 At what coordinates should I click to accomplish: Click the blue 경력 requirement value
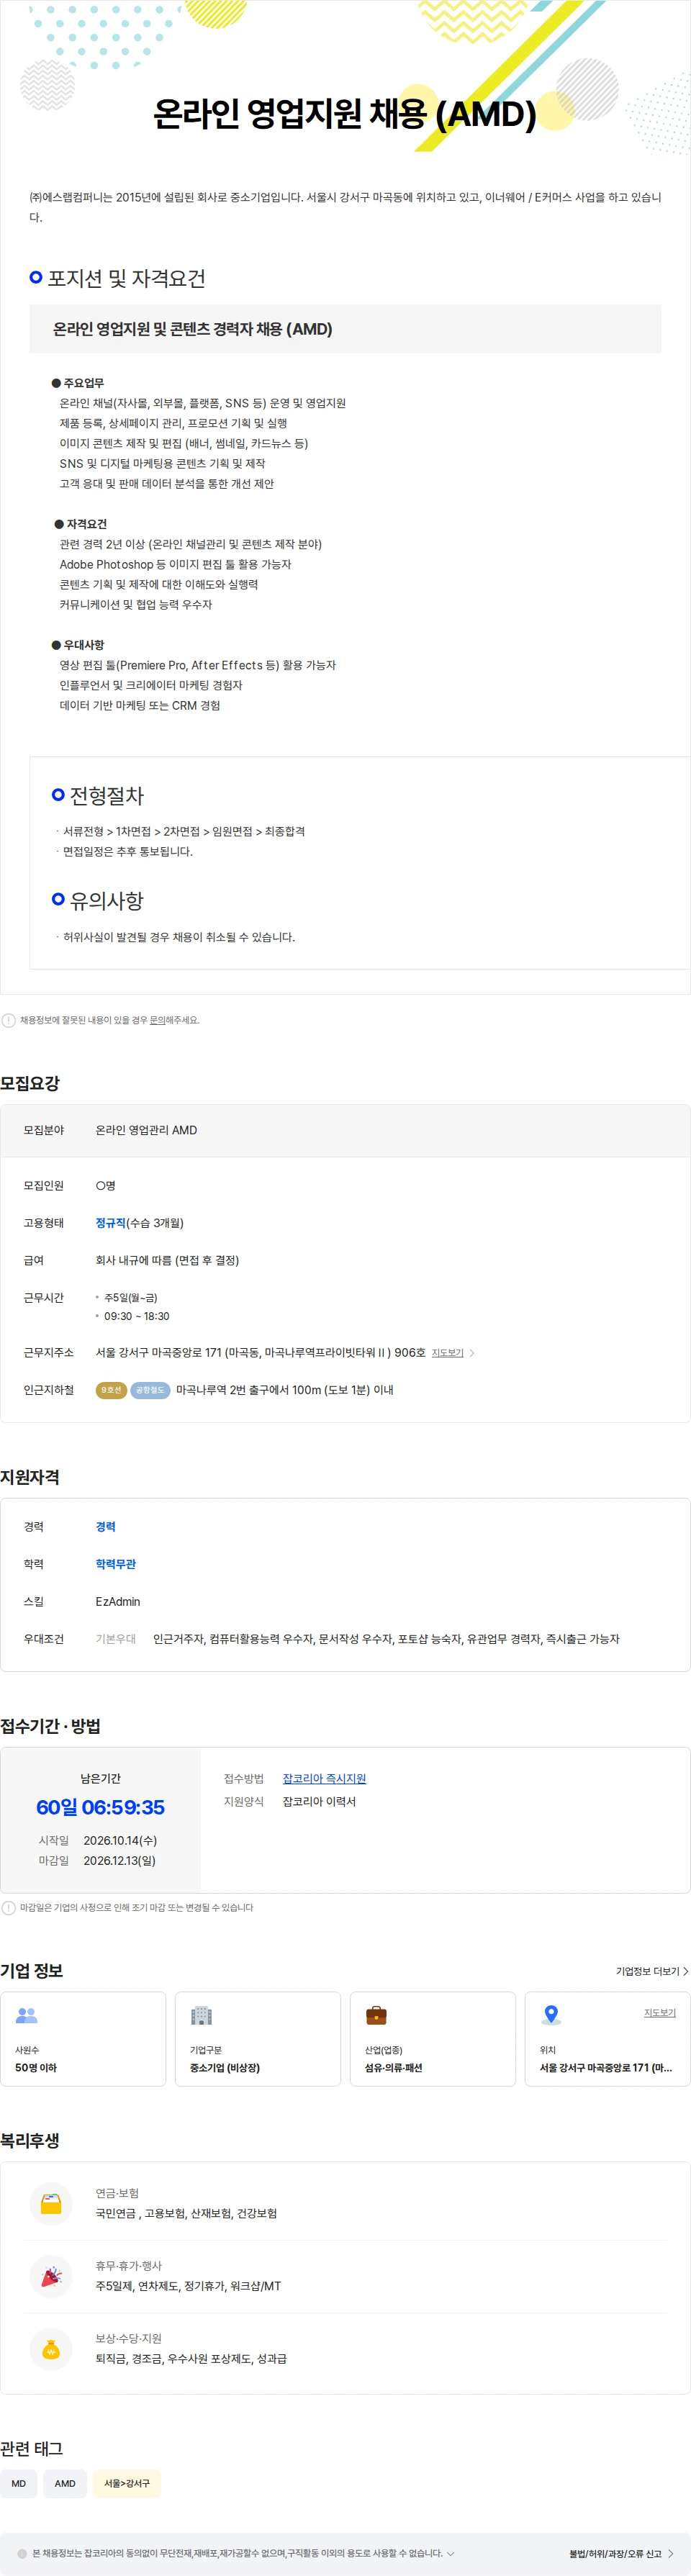click(106, 1527)
